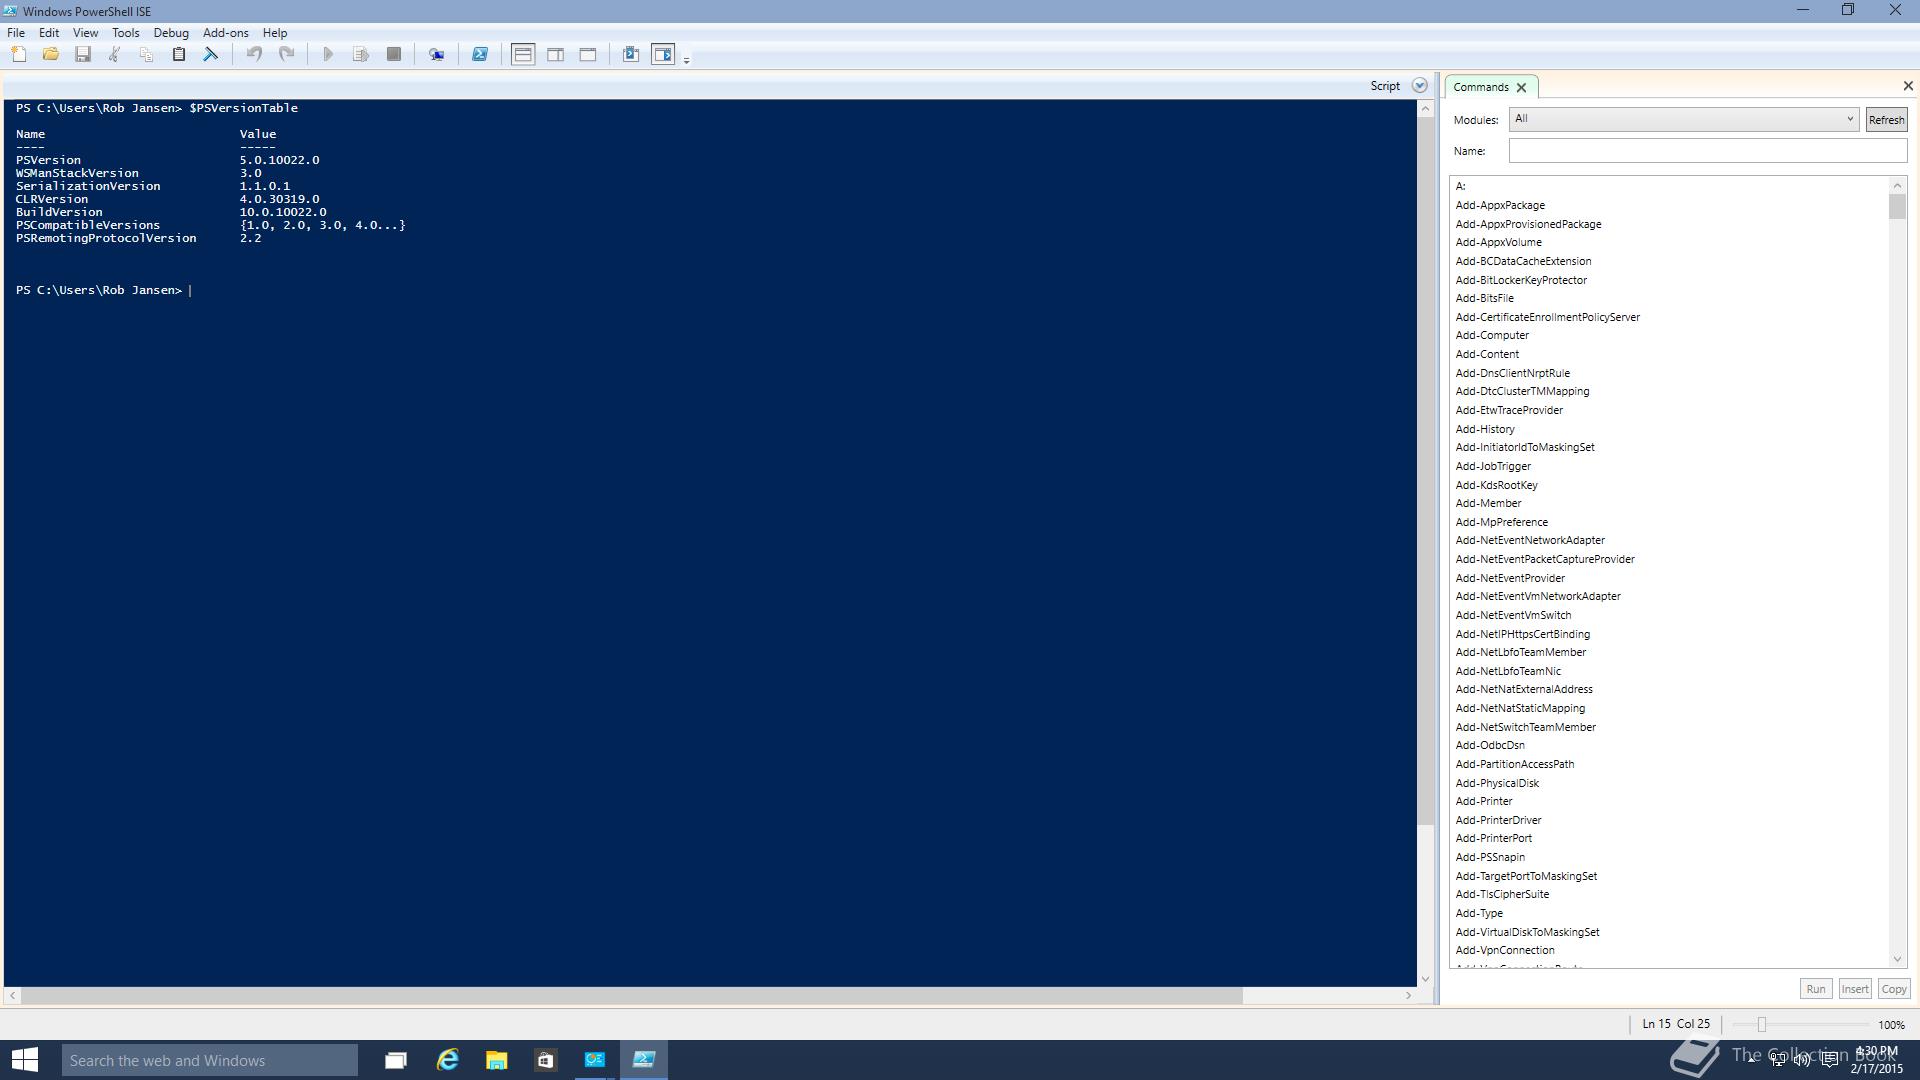
Task: Show script pane maximized layout icon
Action: [x=588, y=55]
